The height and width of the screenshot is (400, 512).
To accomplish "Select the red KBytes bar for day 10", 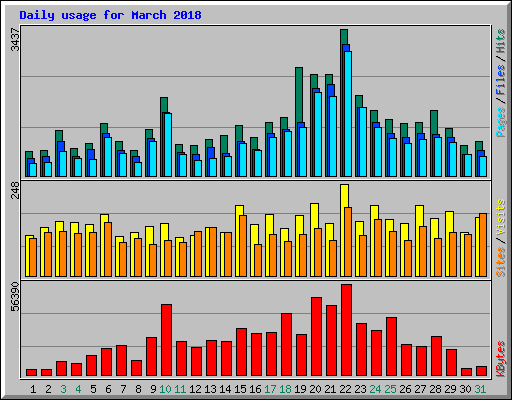I will (x=166, y=340).
